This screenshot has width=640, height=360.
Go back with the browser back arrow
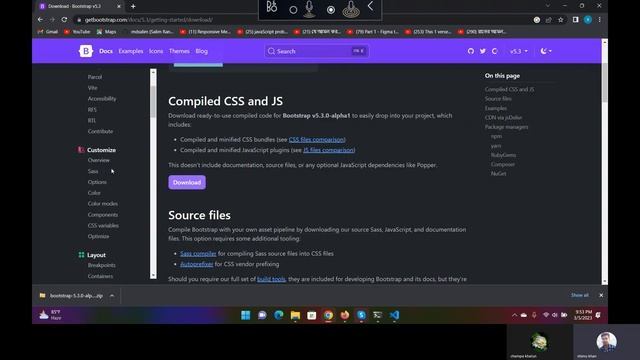[40, 20]
